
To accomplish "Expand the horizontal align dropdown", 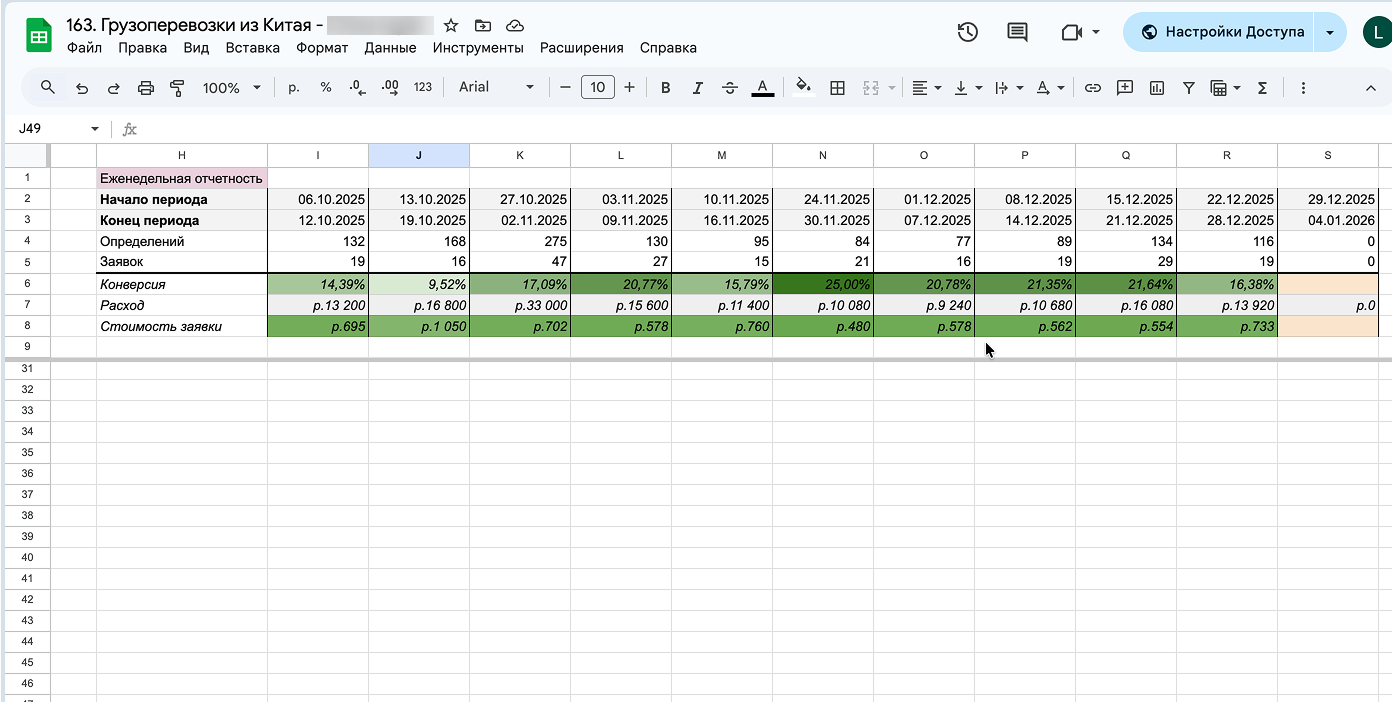I will [927, 88].
